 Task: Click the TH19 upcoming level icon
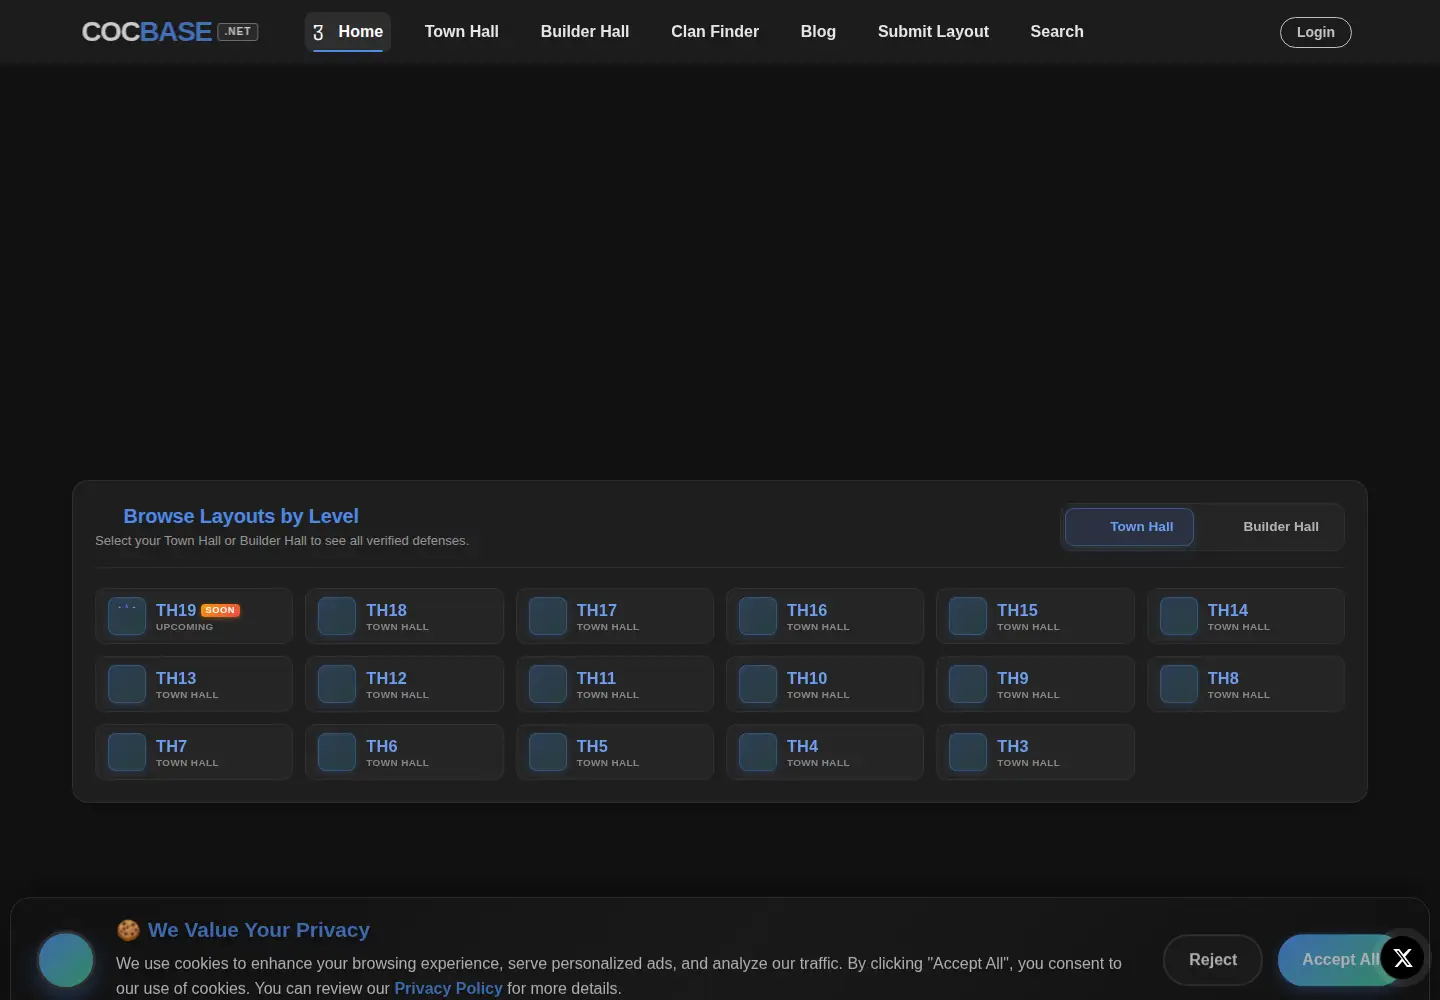pyautogui.click(x=127, y=616)
